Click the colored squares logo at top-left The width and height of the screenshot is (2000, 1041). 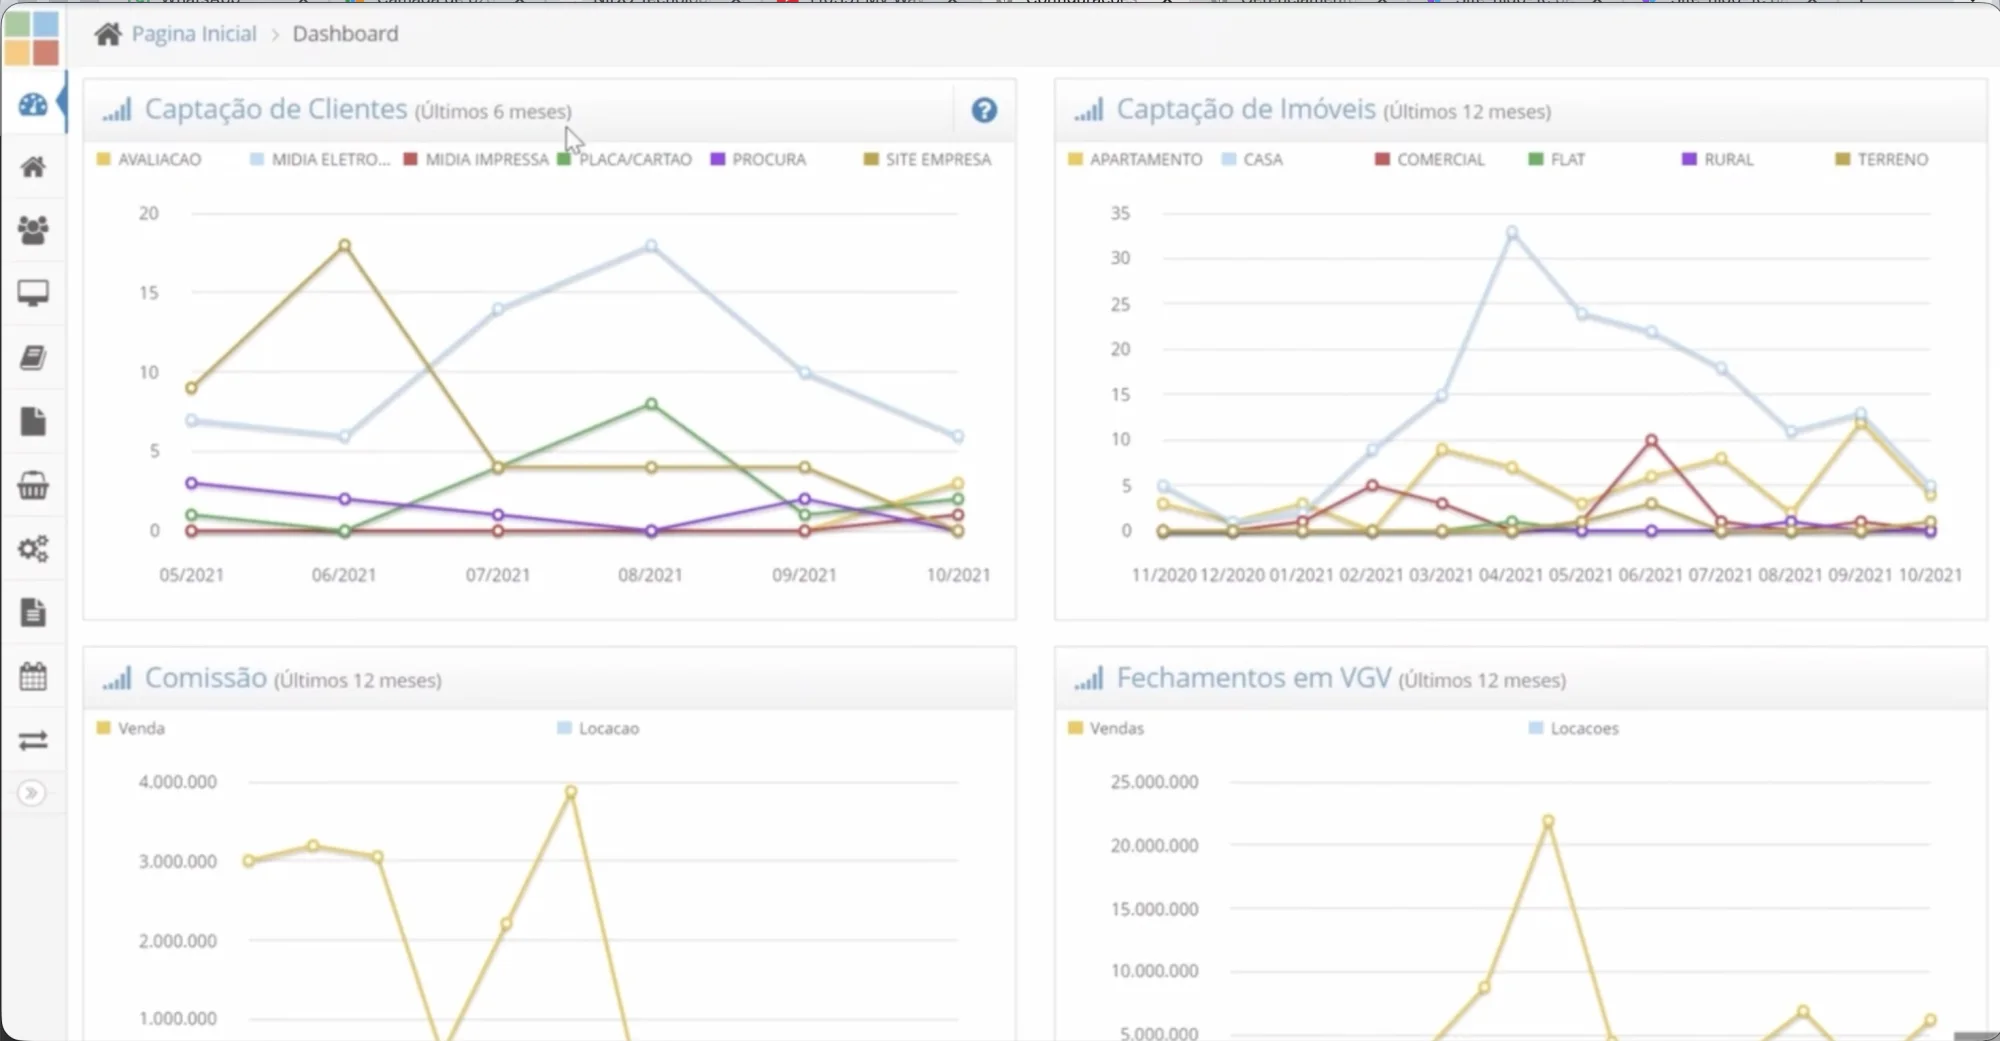click(x=32, y=38)
